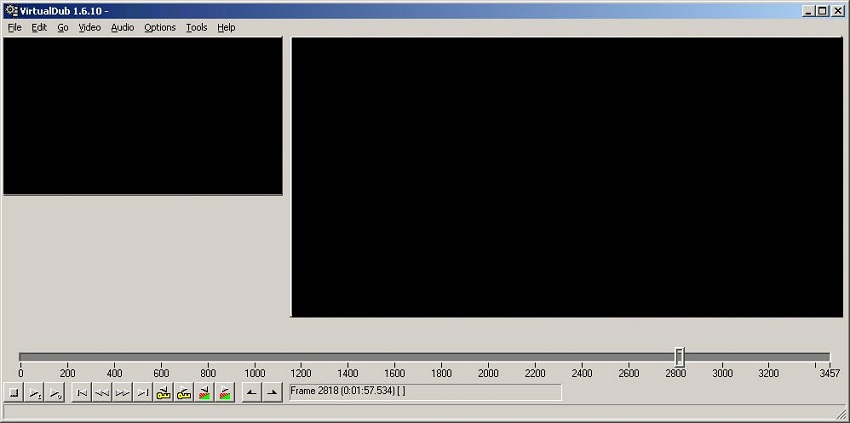
Task: Open the Edit menu
Action: pos(39,27)
